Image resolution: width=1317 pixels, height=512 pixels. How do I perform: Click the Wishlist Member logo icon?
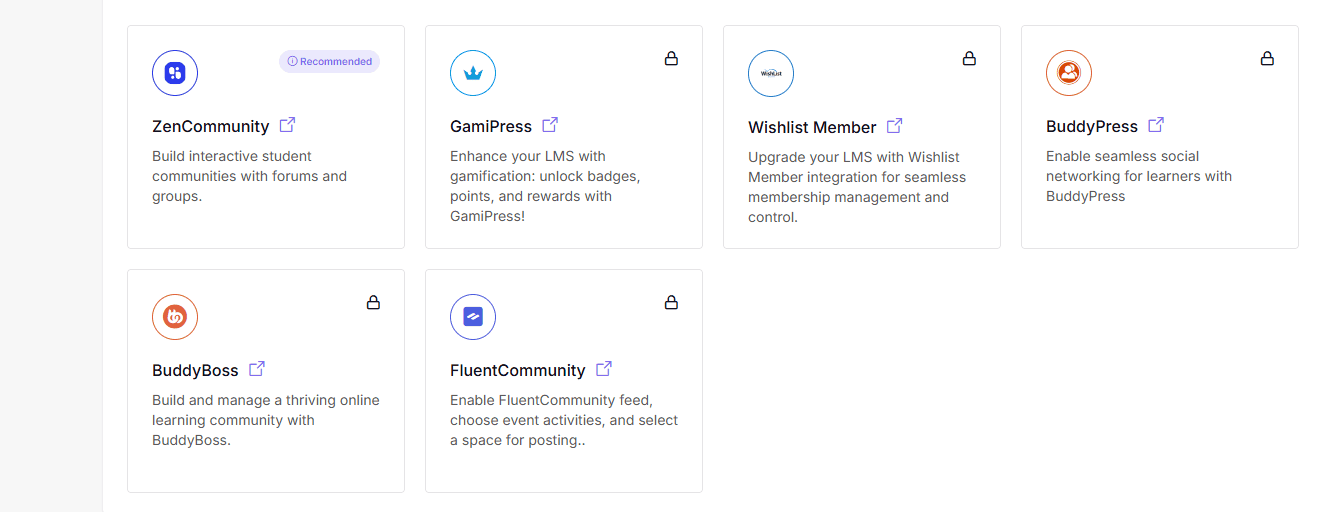pyautogui.click(x=771, y=73)
